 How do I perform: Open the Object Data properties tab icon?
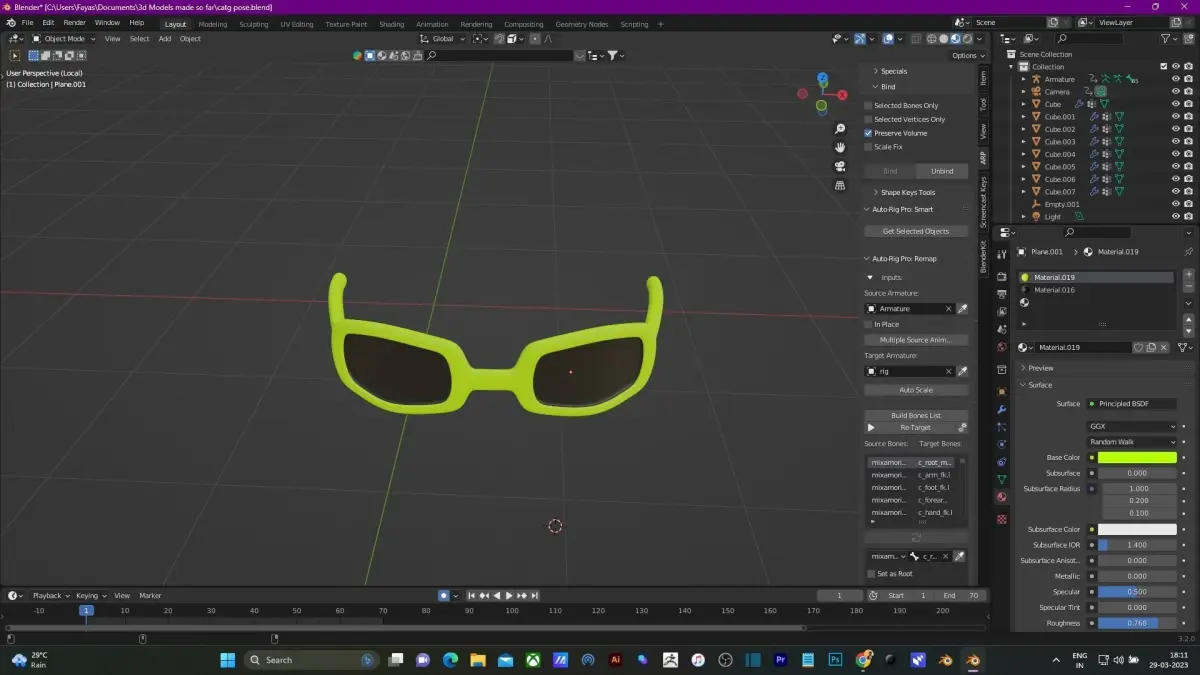click(x=1001, y=479)
